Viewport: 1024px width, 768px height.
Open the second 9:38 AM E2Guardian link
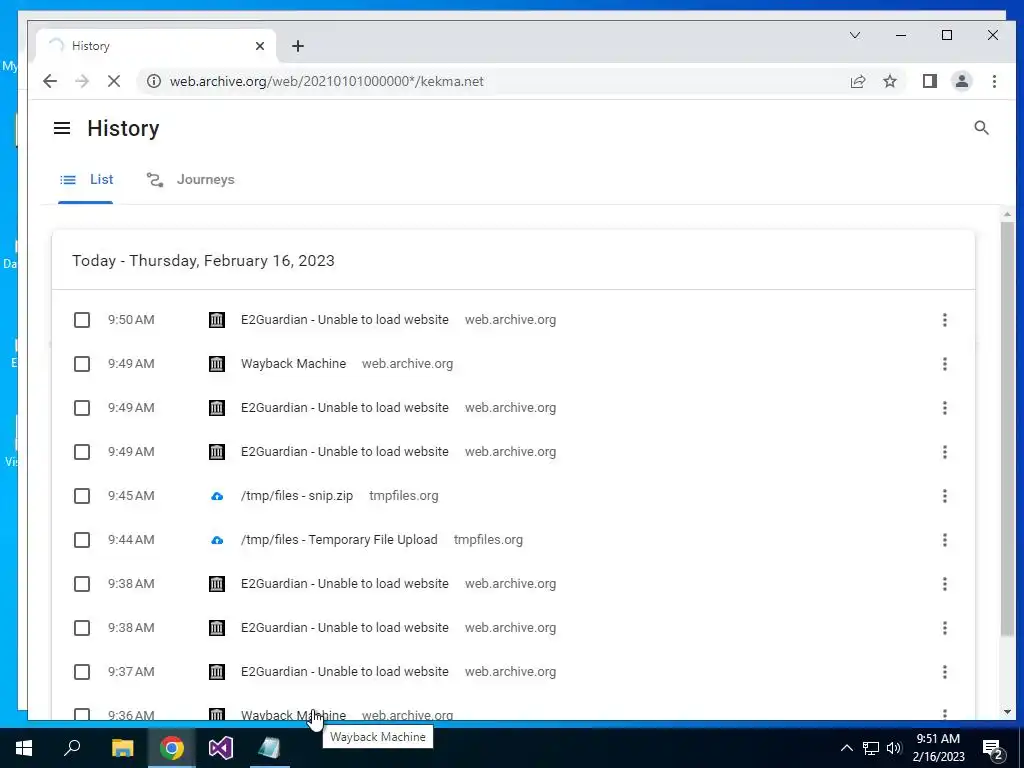coord(345,628)
